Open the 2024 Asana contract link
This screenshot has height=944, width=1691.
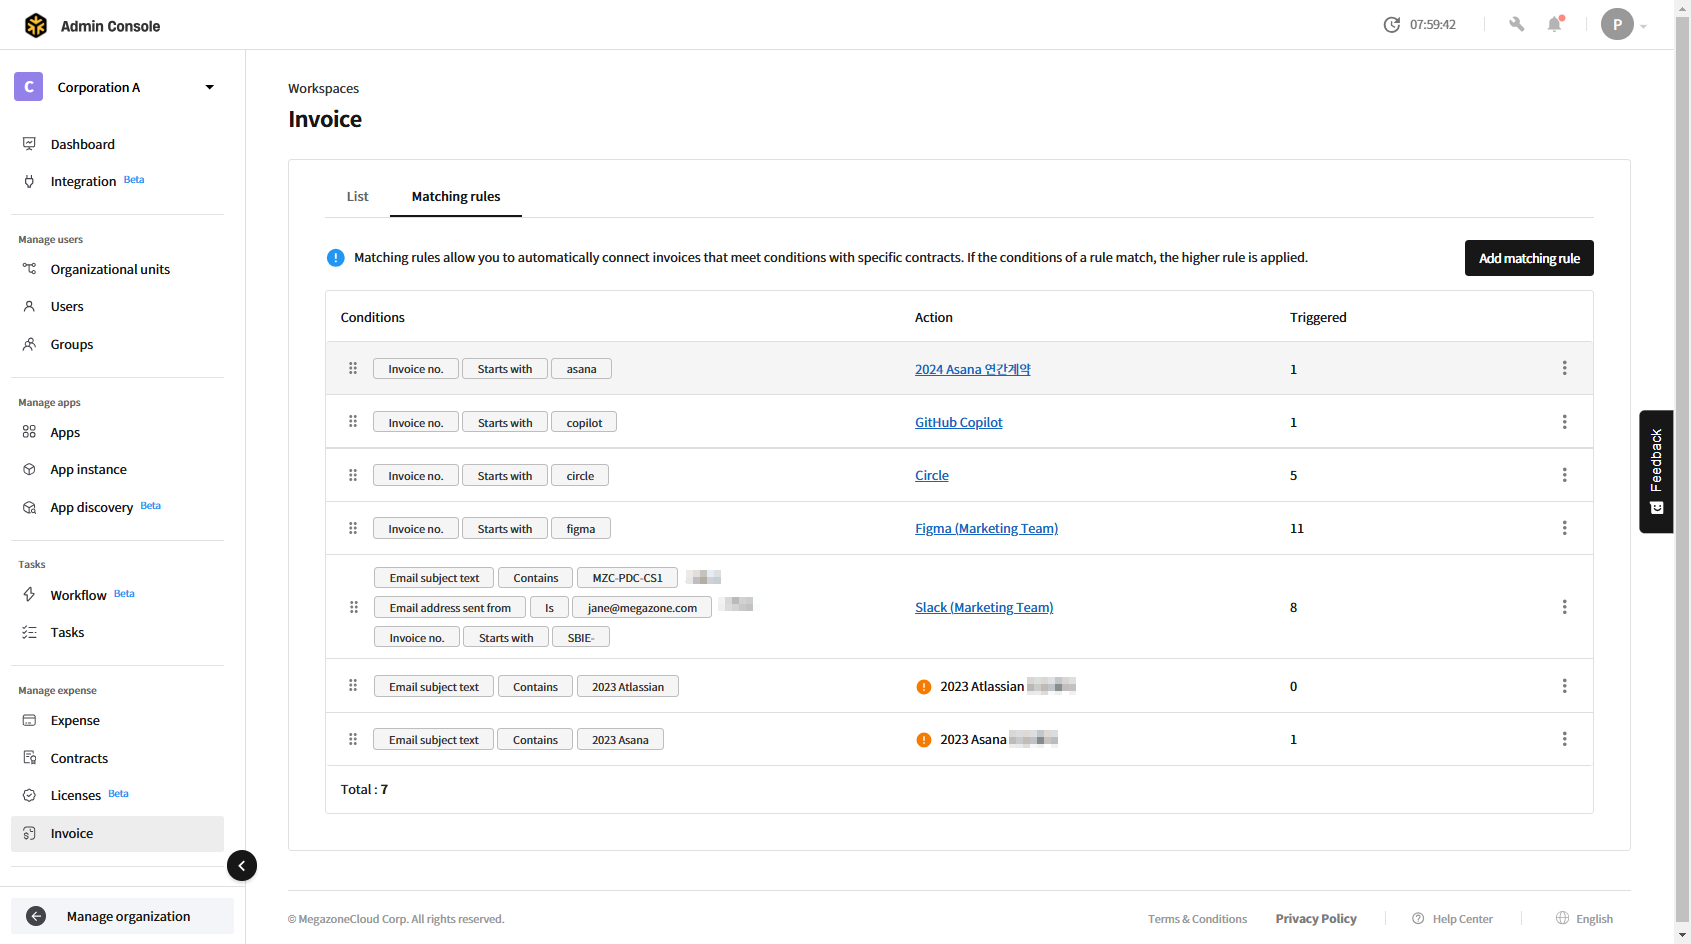coord(972,369)
